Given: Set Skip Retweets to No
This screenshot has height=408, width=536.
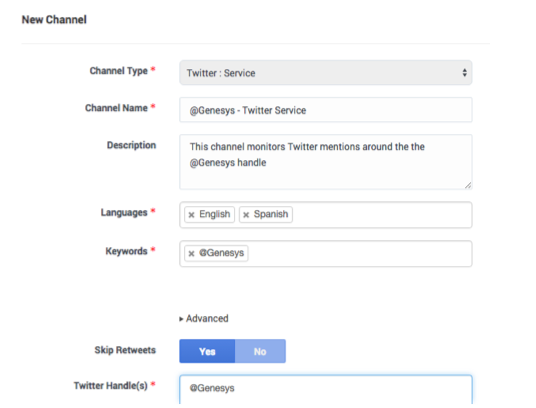Looking at the screenshot, I should [x=260, y=351].
